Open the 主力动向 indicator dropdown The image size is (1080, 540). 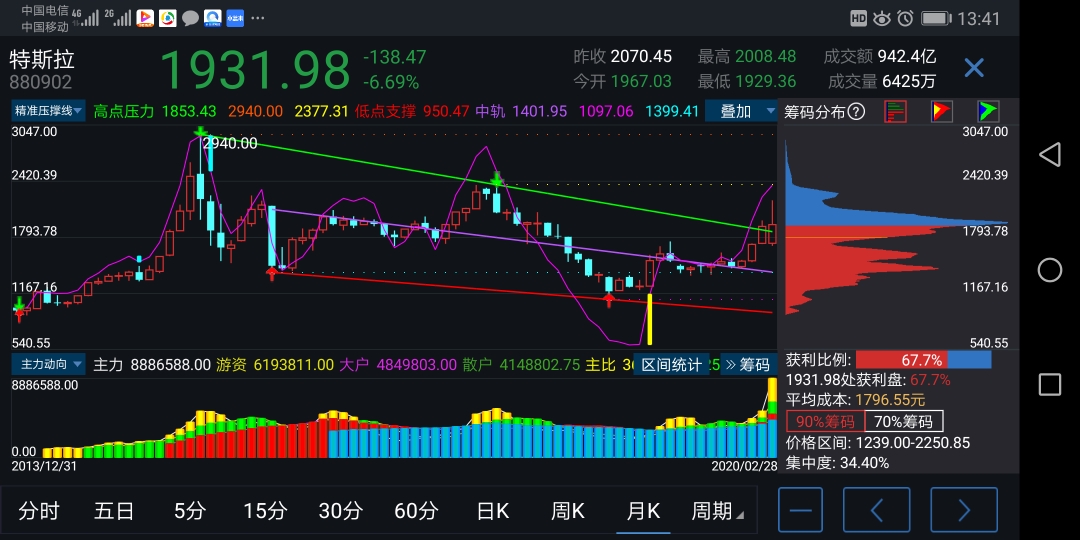tap(48, 364)
